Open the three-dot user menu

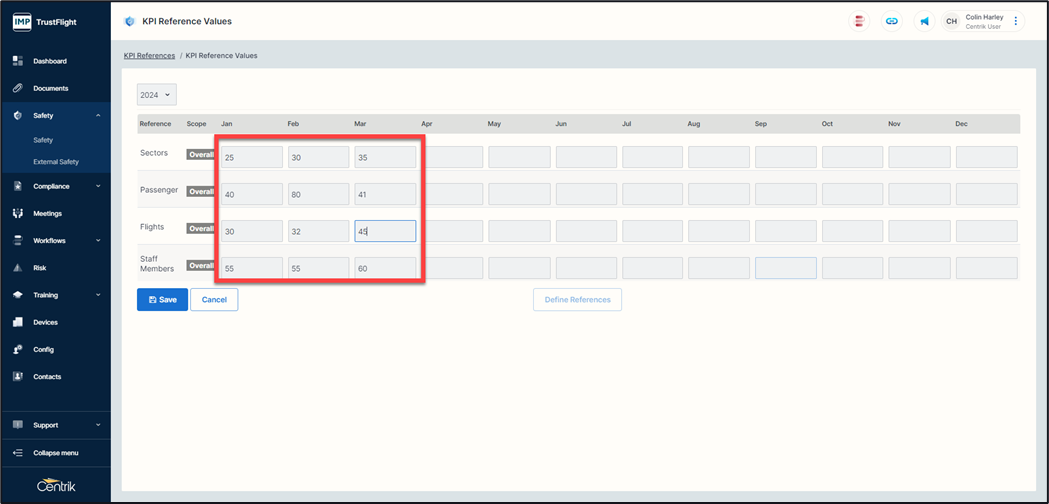click(1016, 21)
